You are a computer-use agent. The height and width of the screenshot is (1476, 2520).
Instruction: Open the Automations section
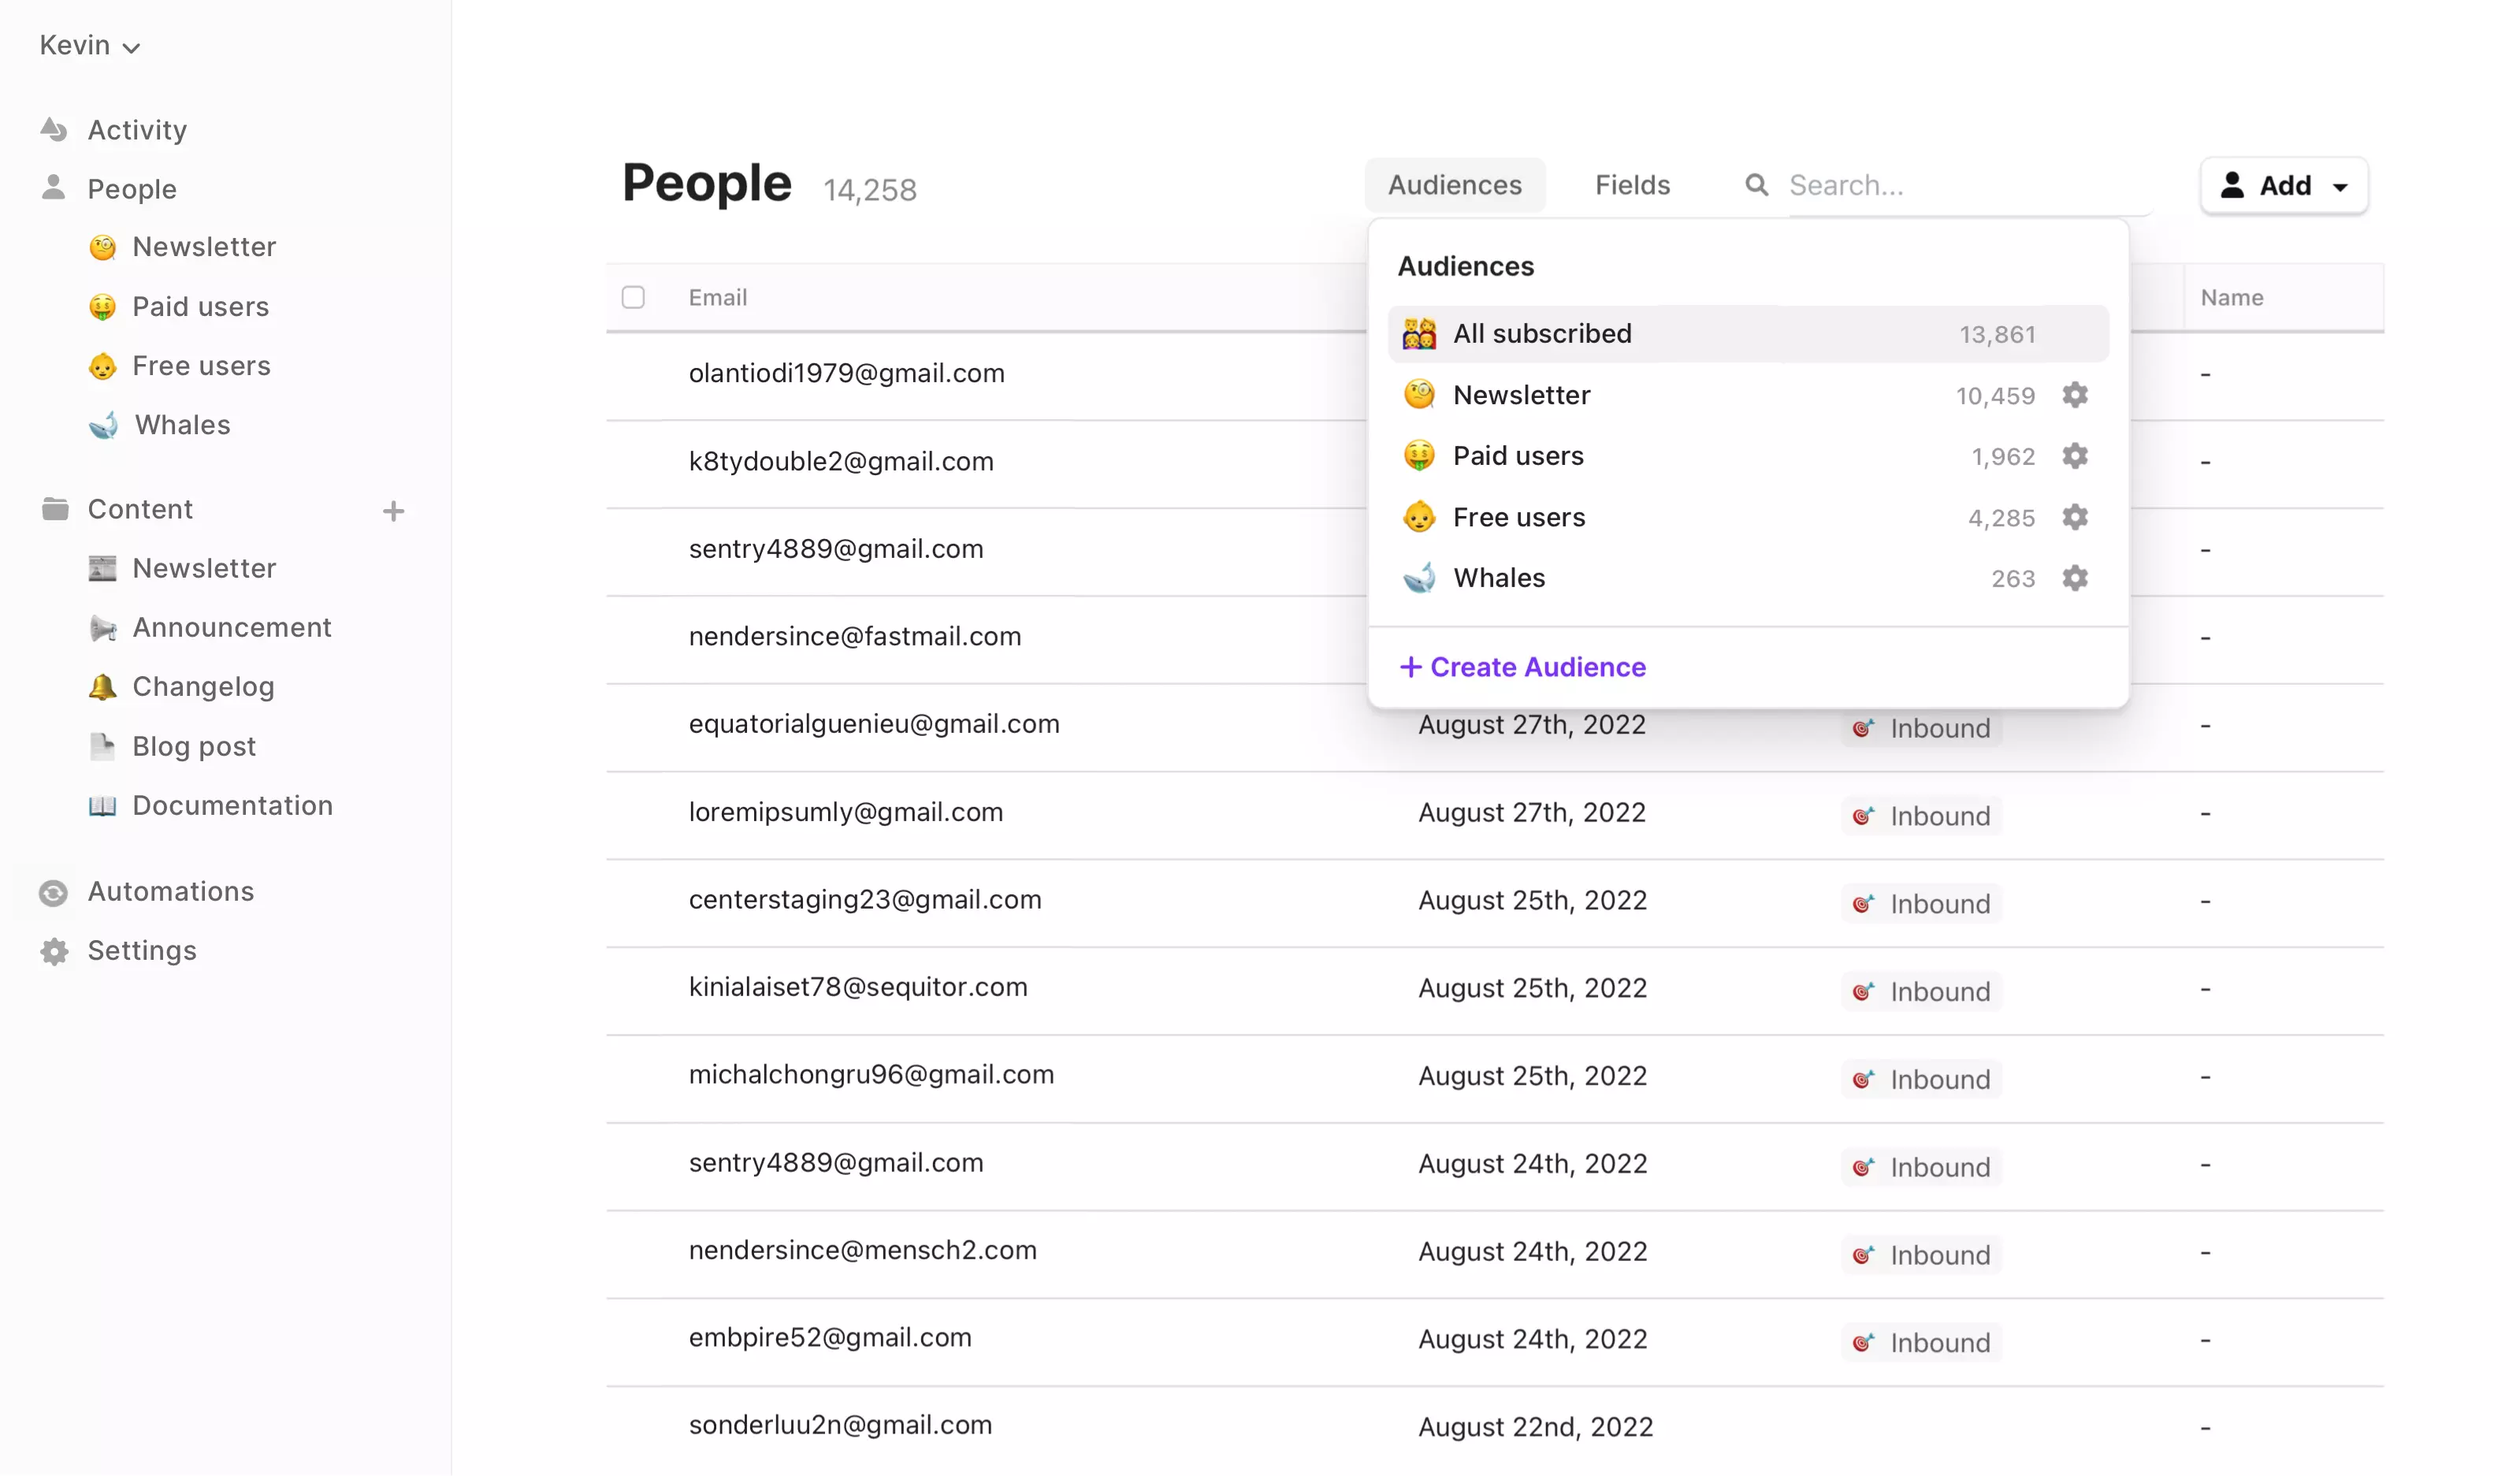pyautogui.click(x=170, y=891)
